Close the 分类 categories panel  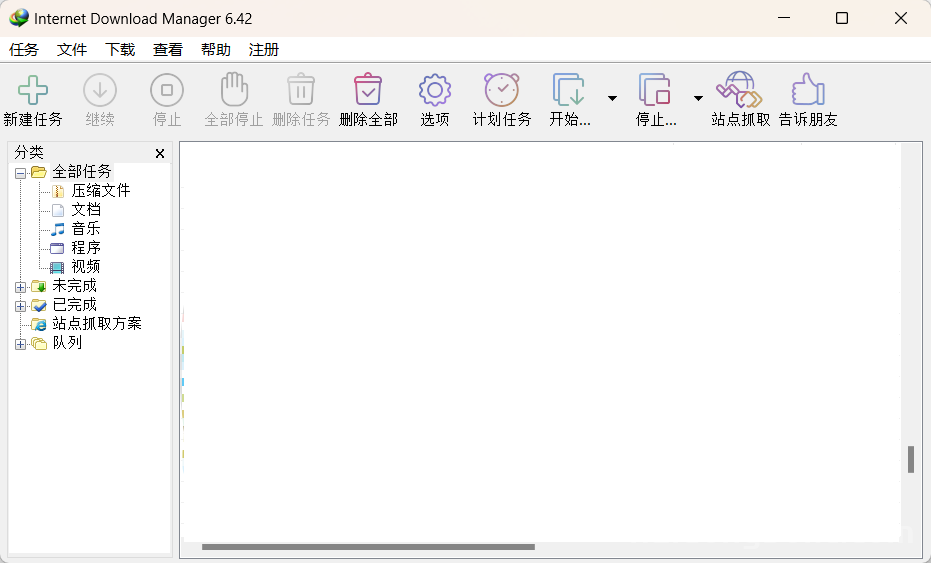(160, 154)
